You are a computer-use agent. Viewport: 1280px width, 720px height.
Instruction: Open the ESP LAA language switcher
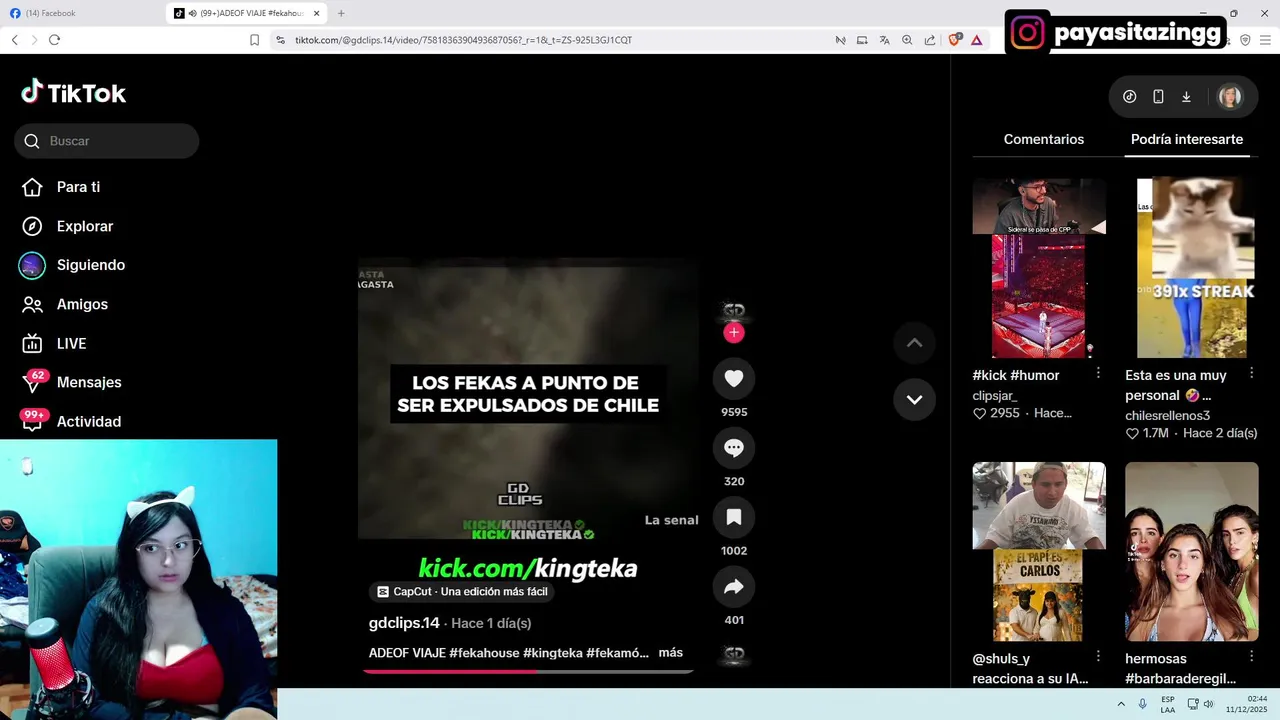(x=1168, y=704)
